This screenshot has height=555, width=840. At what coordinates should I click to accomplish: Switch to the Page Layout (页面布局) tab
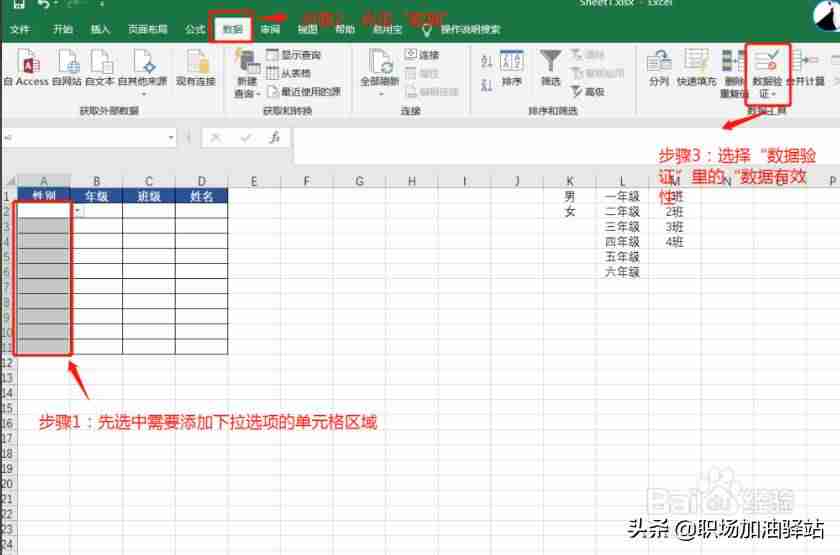tap(148, 29)
